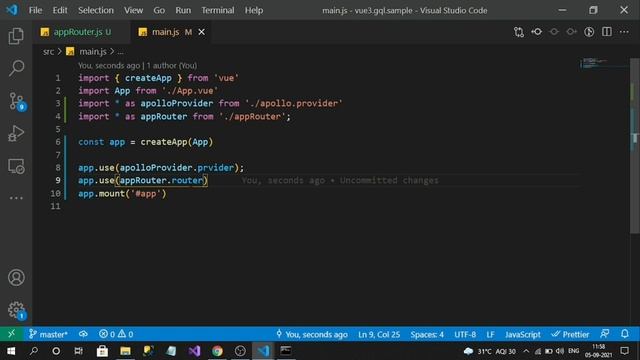The width and height of the screenshot is (640, 360).
Task: Open the Selection menu
Action: click(x=96, y=10)
